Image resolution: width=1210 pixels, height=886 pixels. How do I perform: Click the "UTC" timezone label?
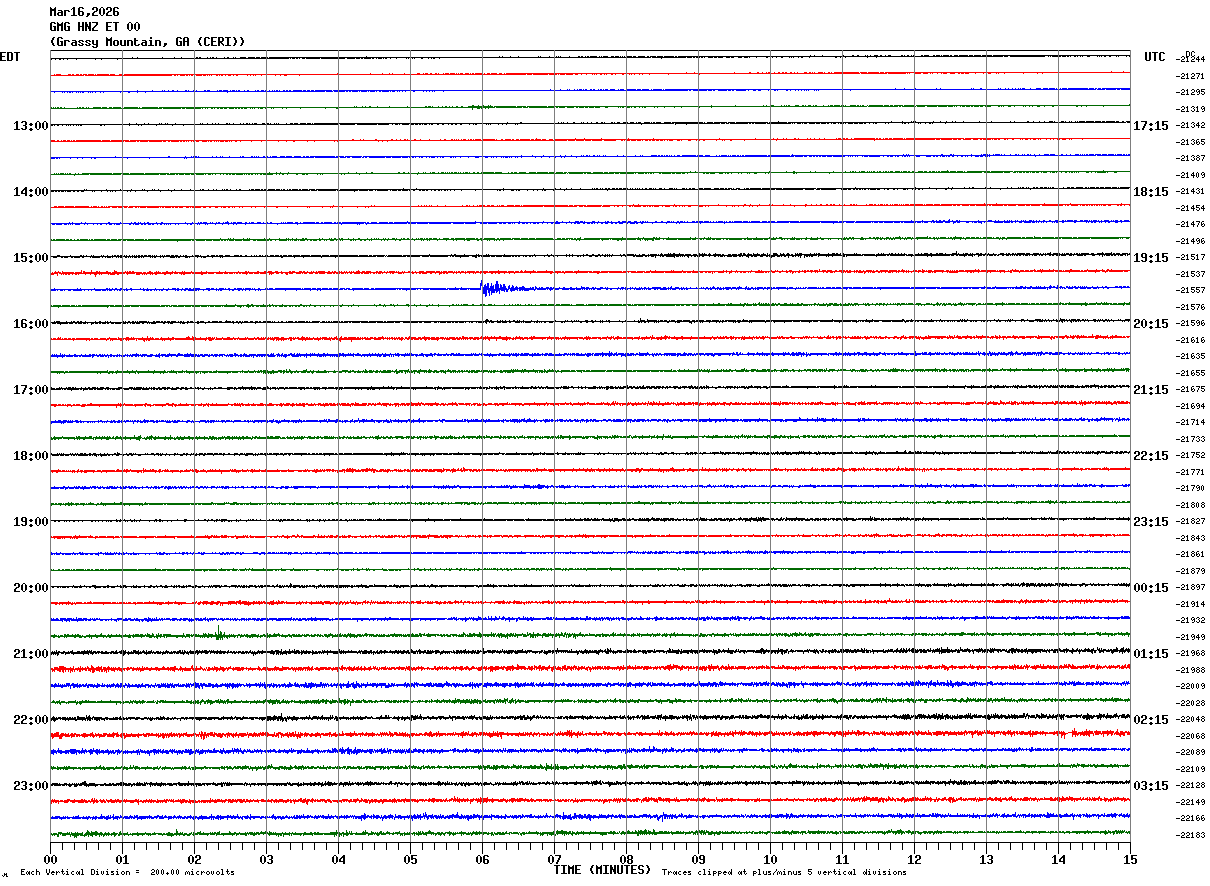coord(1155,57)
